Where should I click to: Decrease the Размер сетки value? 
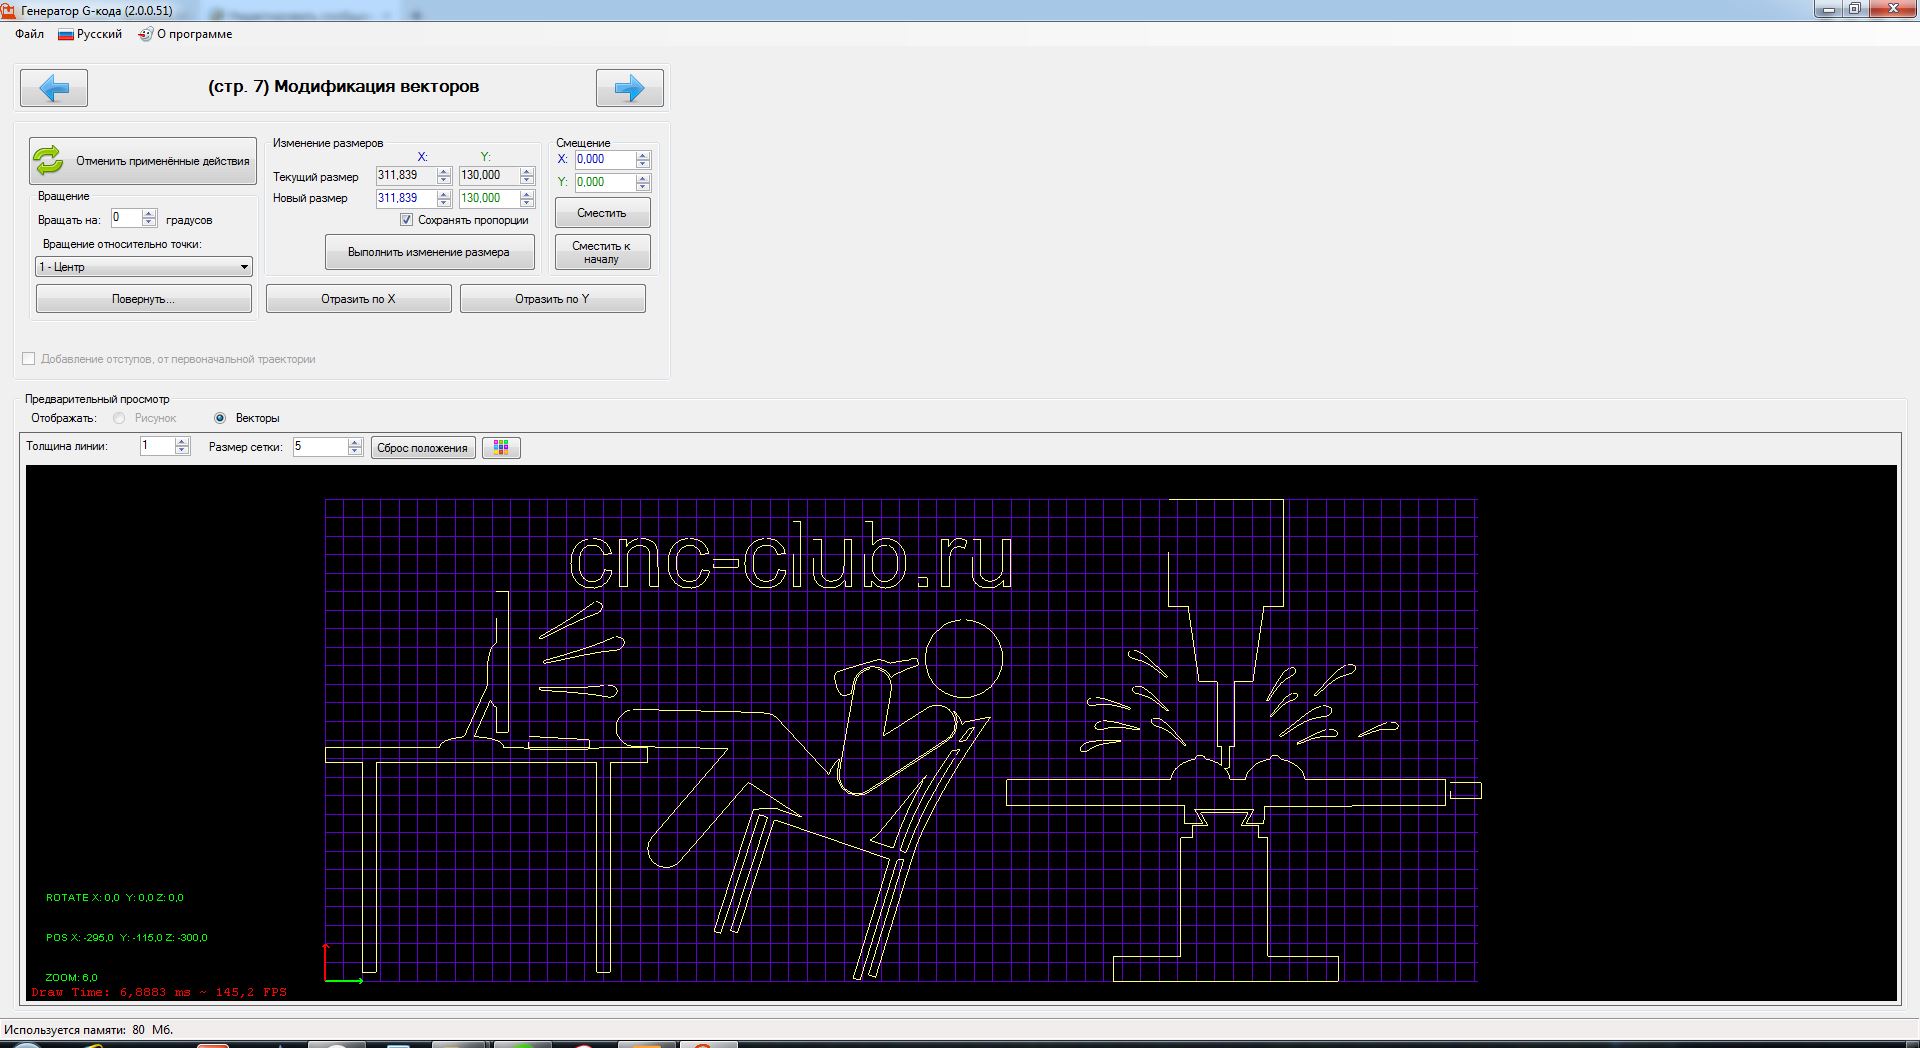355,451
